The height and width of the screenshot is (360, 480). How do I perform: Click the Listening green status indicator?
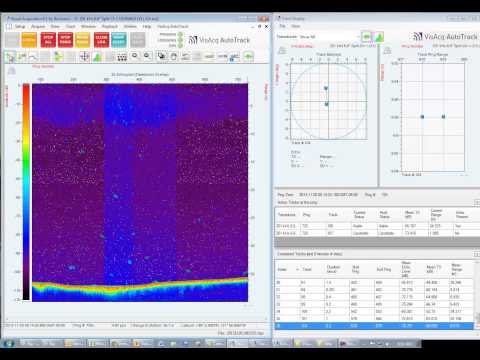click(180, 40)
